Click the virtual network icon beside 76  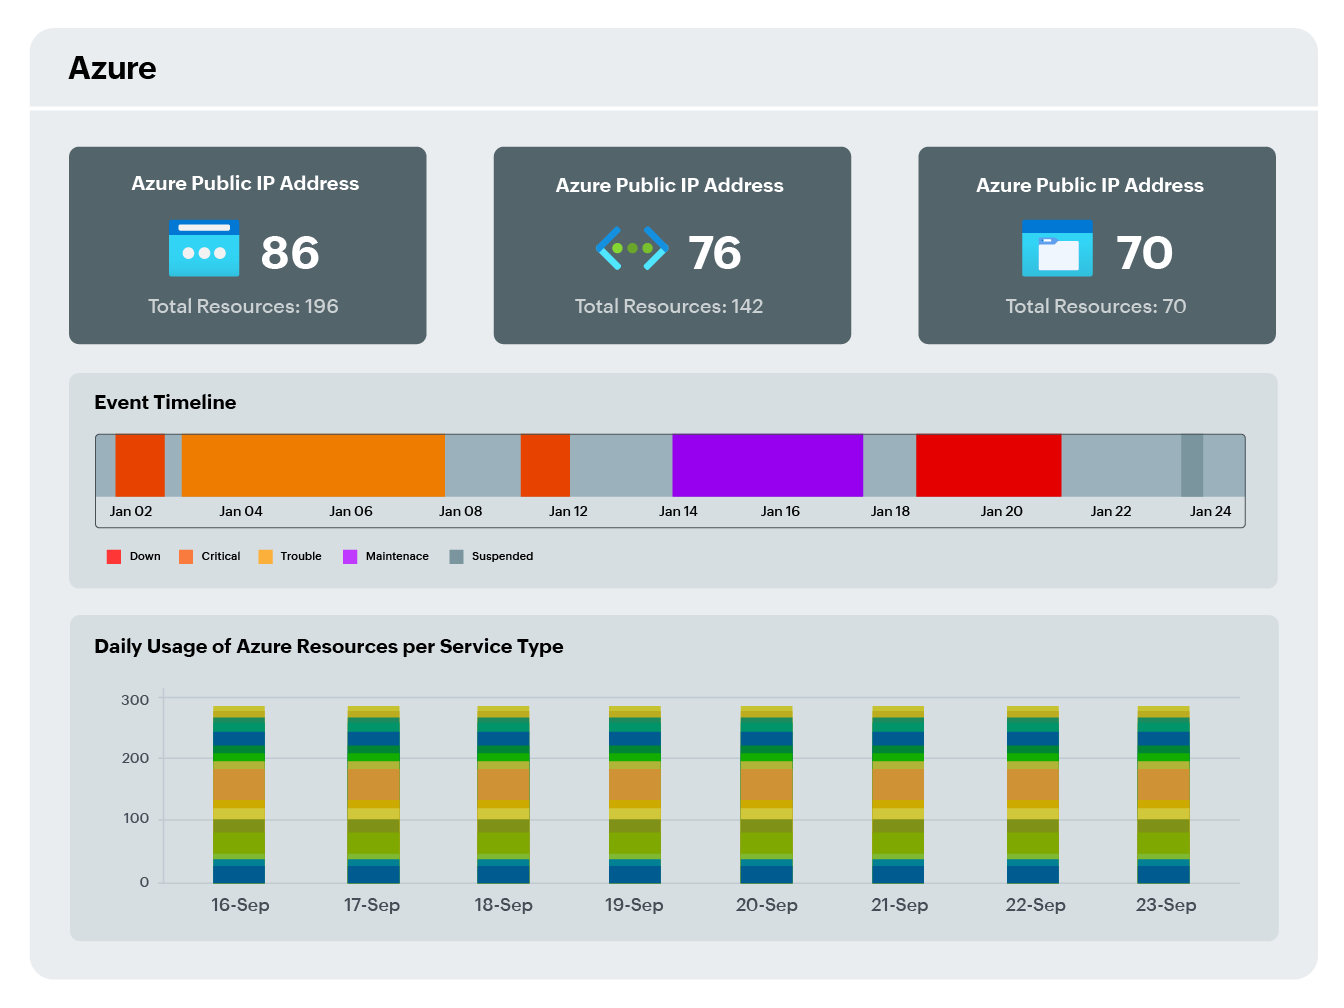pos(632,248)
